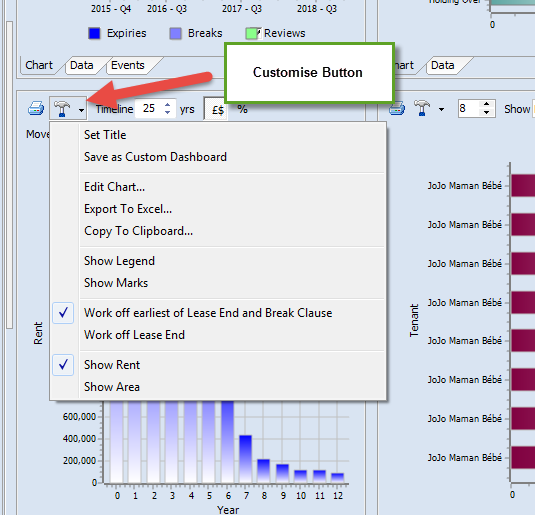Increase the right chart count spinner
The image size is (535, 515).
(x=487, y=104)
